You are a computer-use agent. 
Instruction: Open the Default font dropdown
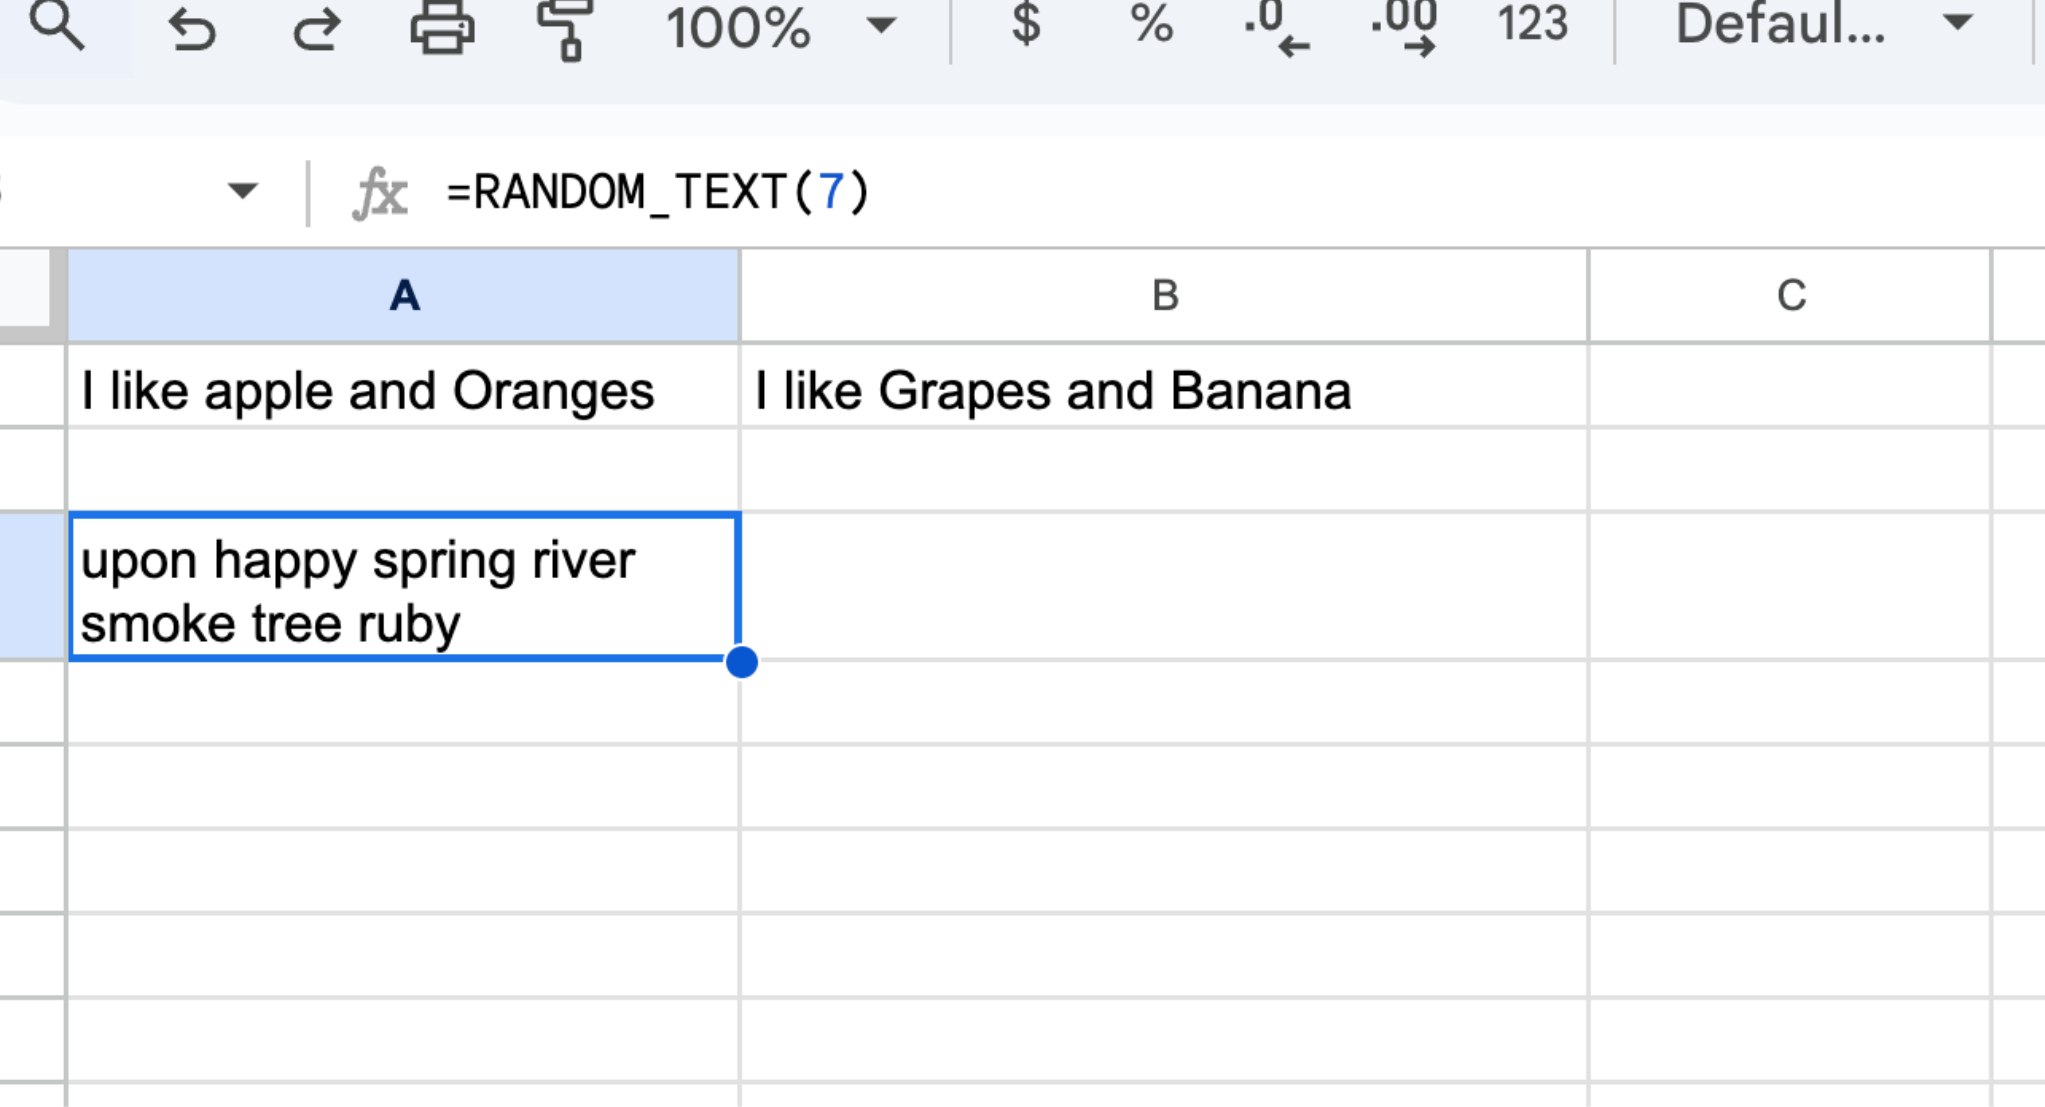pos(1822,24)
